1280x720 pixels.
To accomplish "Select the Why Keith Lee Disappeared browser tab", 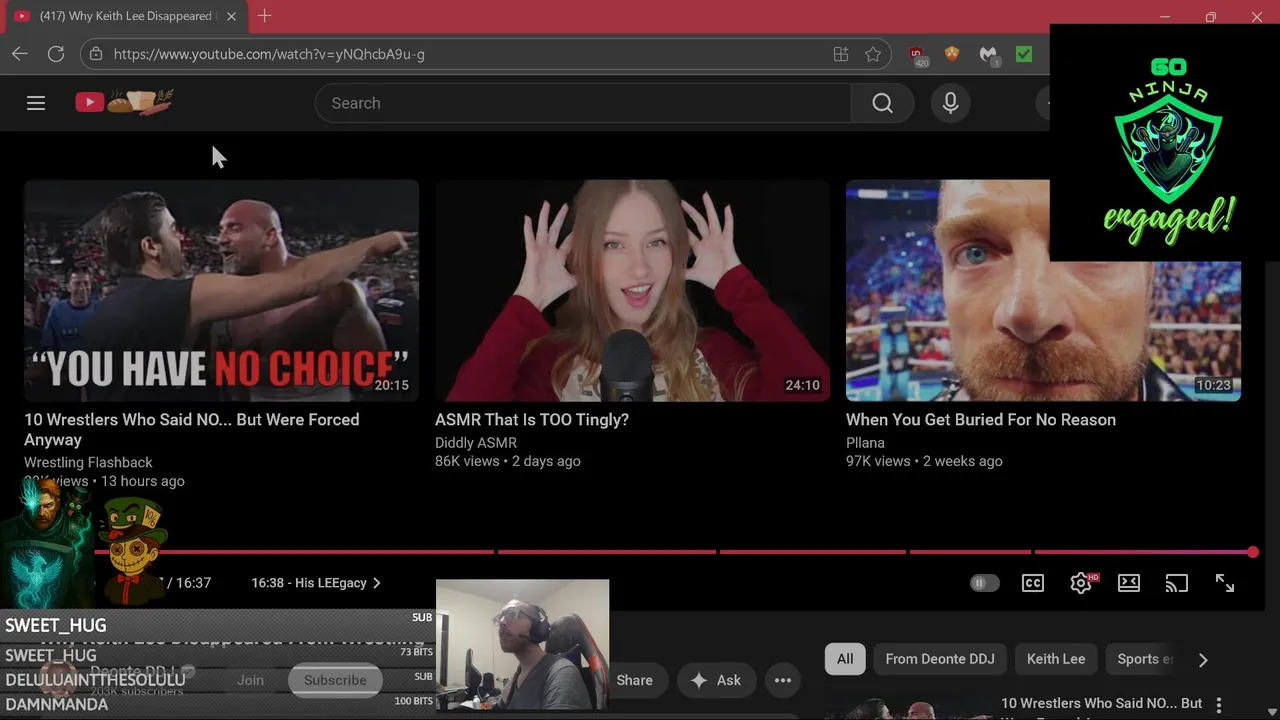I will click(x=125, y=16).
